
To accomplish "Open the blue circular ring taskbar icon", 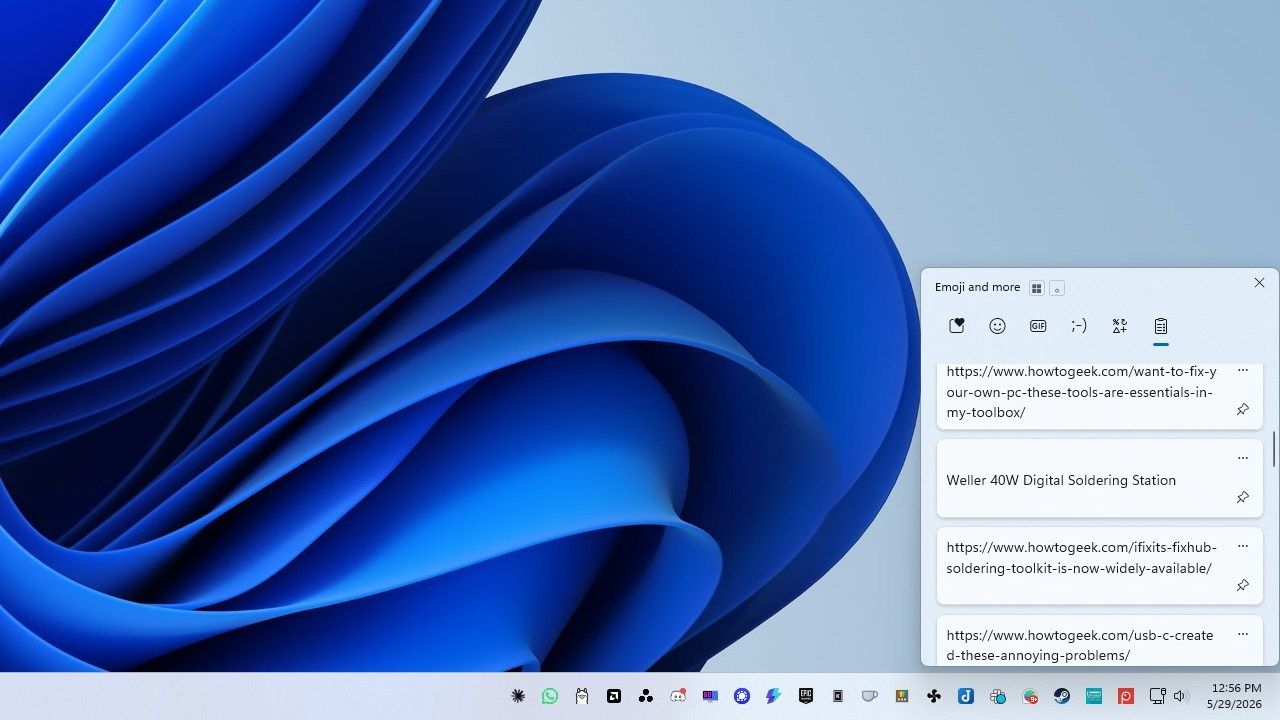I will point(742,696).
